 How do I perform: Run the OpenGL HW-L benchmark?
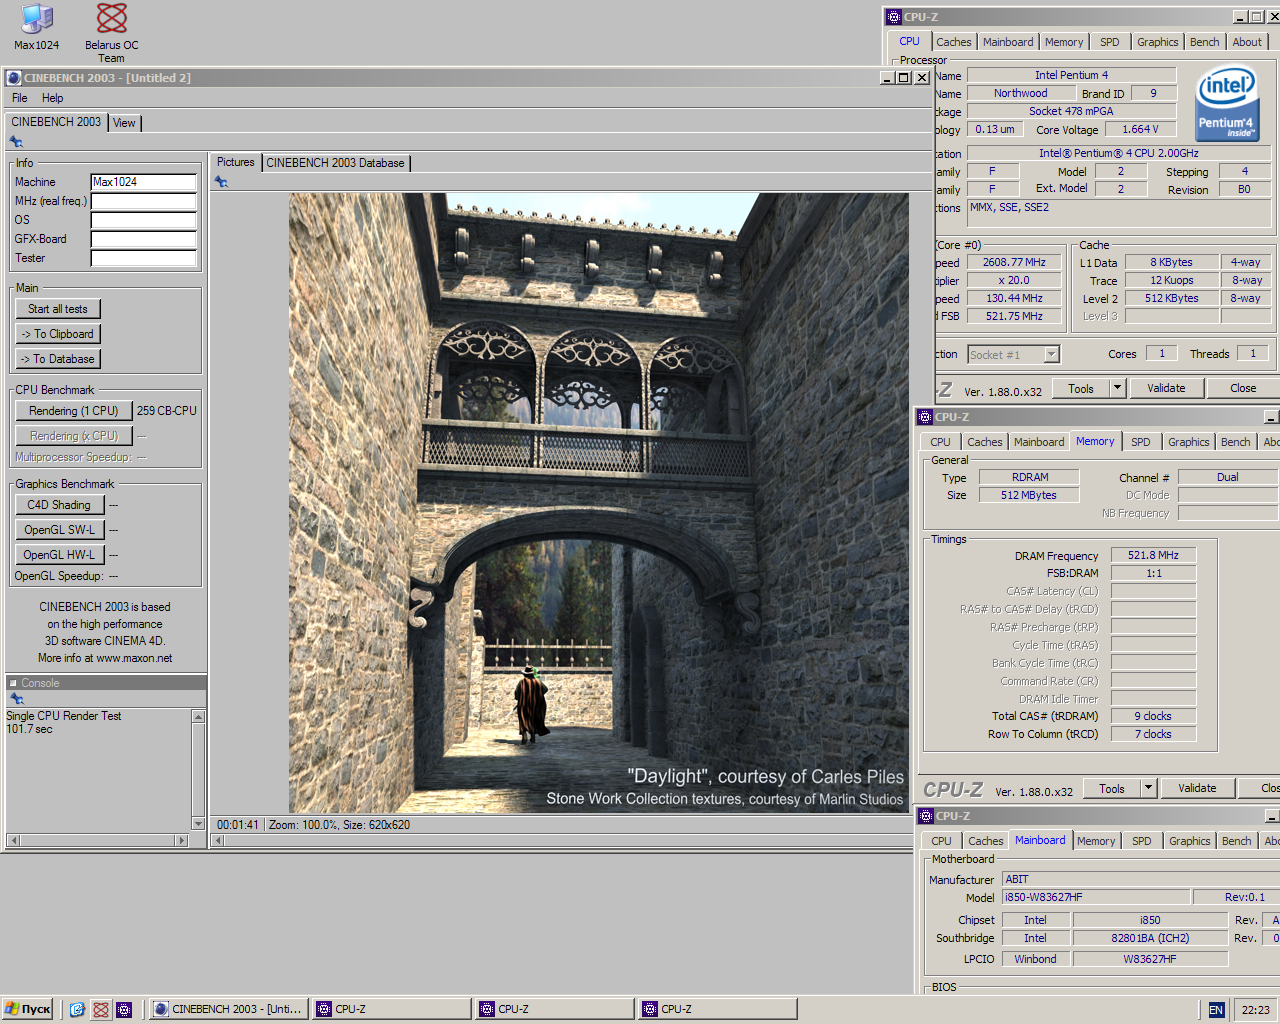(59, 555)
